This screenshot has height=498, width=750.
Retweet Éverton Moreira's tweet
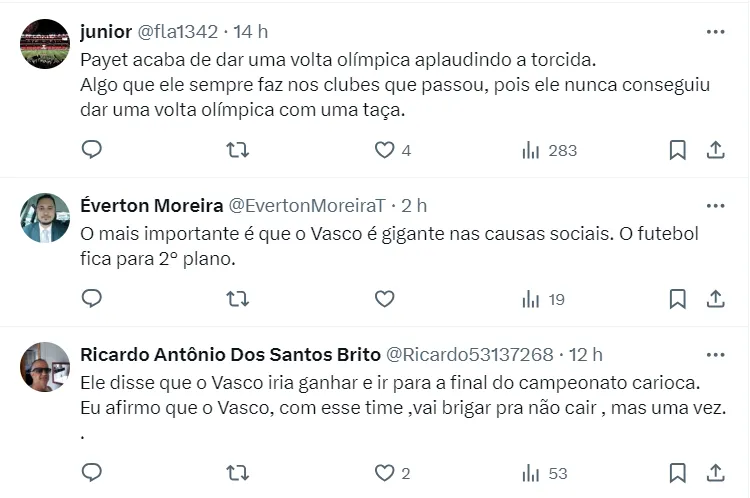coord(238,299)
